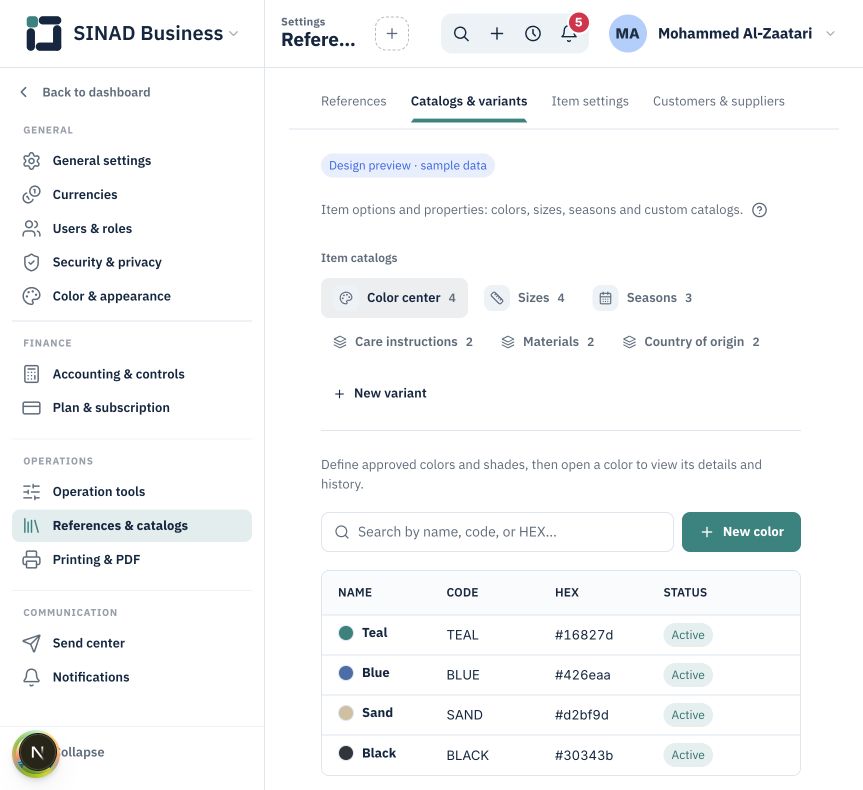Select the Seasons catalog
Image resolution: width=863 pixels, height=790 pixels.
tap(644, 298)
